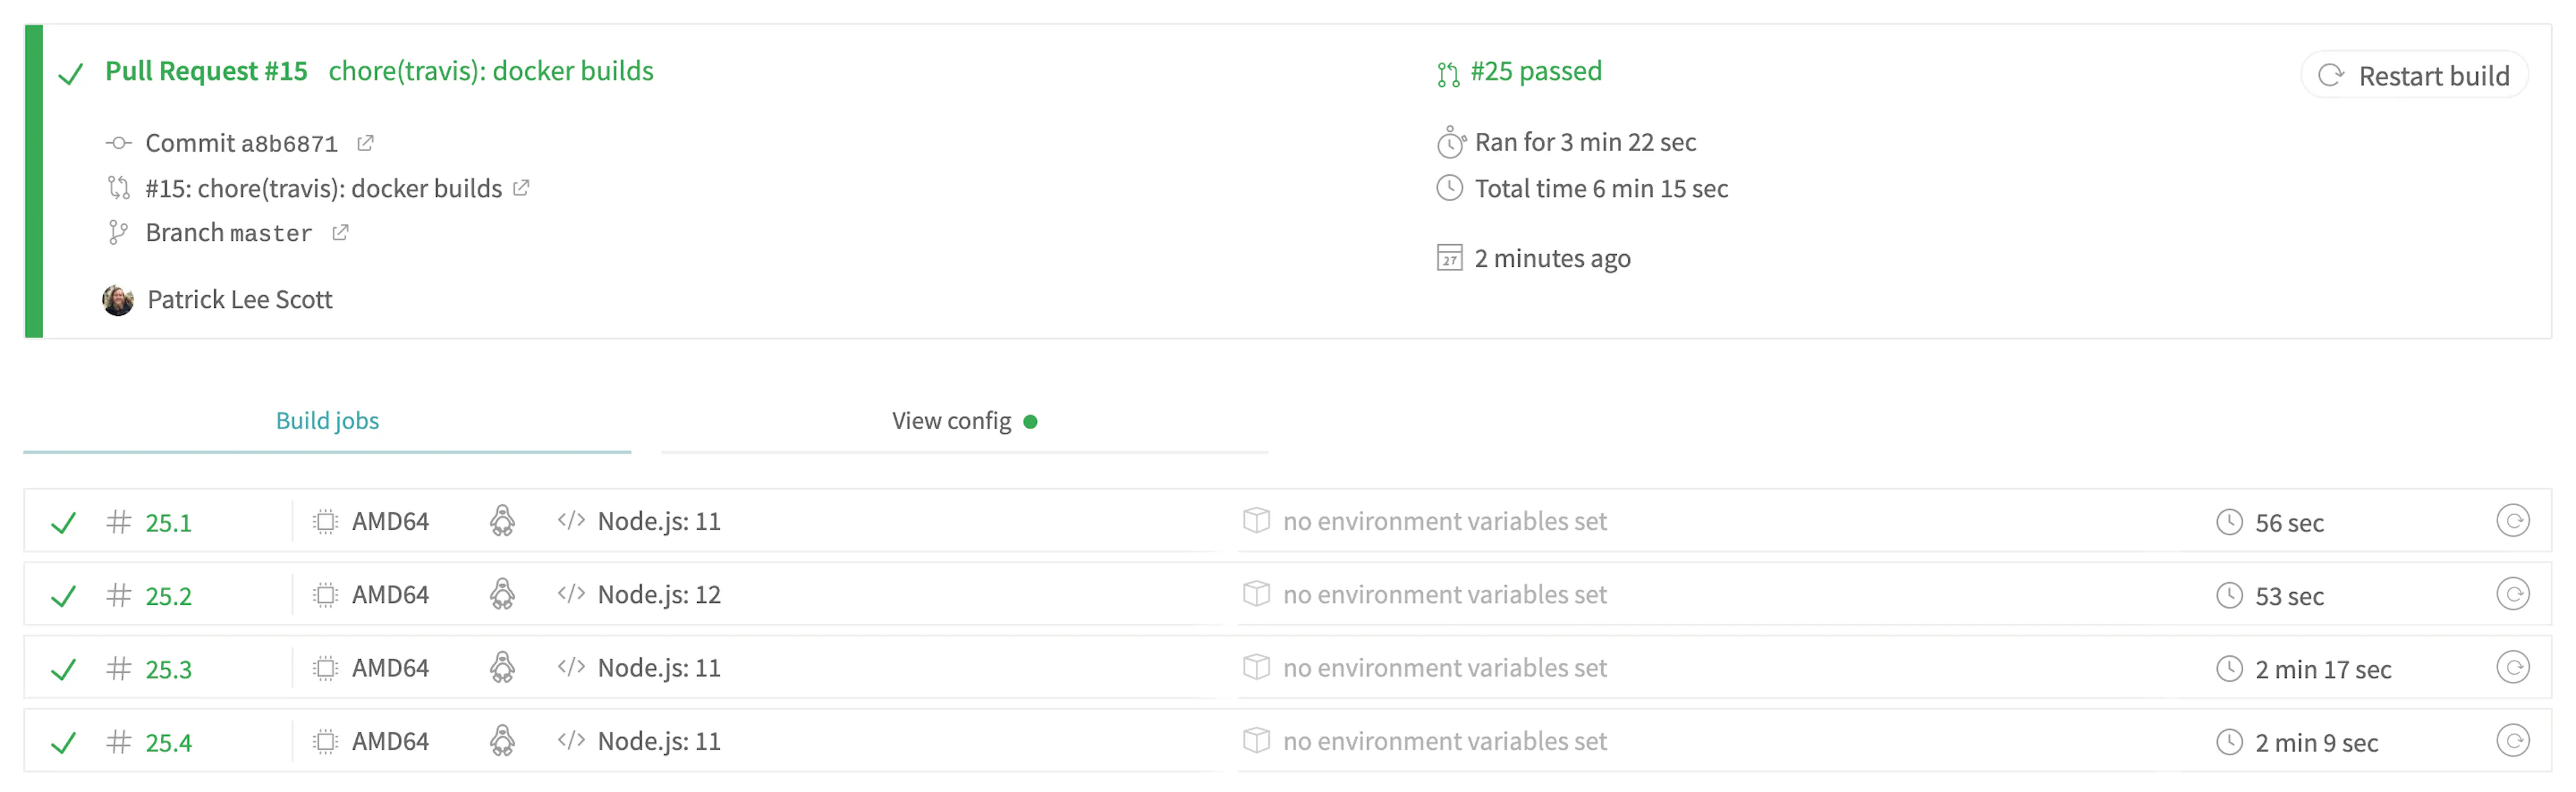Open commit a8b6871 external link icon
Viewport: 2576px width, 792px height.
coord(365,143)
